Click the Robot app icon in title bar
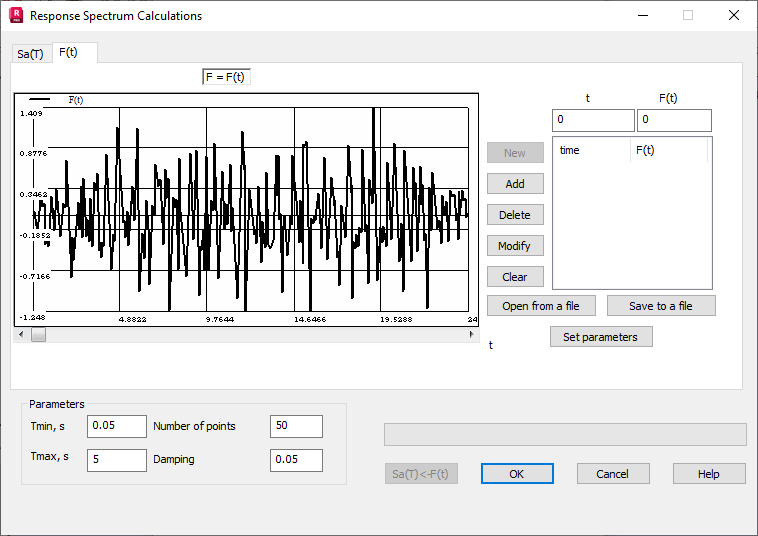 (16, 15)
